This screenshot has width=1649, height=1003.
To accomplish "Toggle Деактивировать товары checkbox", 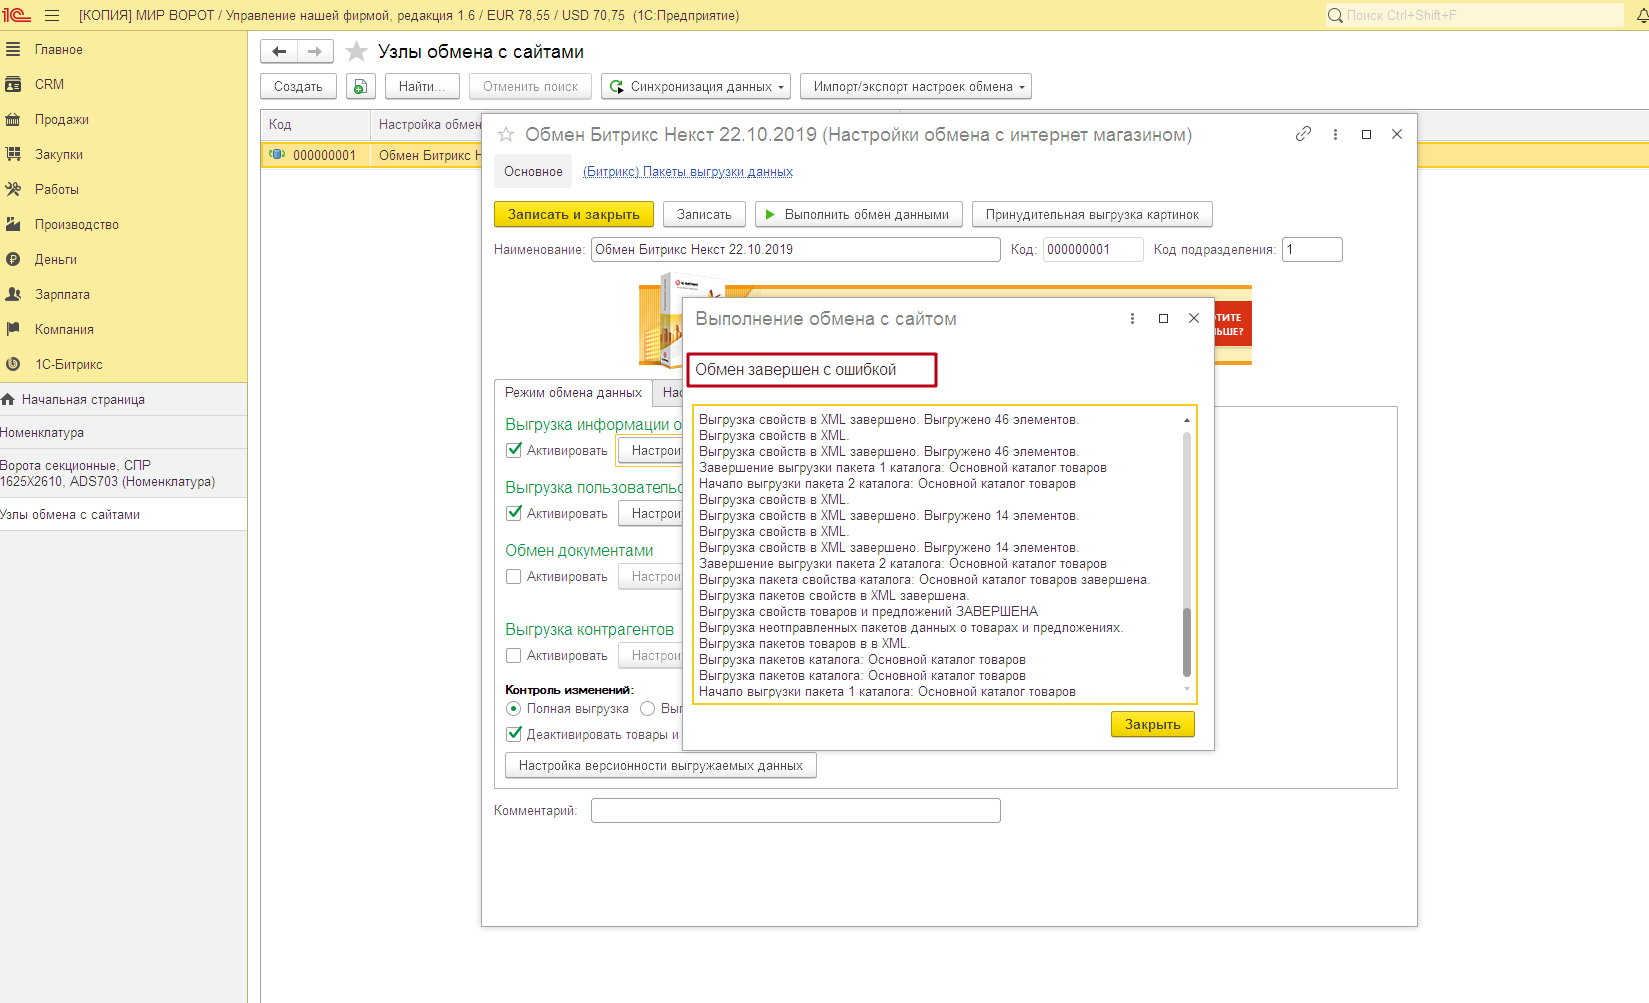I will click(x=514, y=734).
